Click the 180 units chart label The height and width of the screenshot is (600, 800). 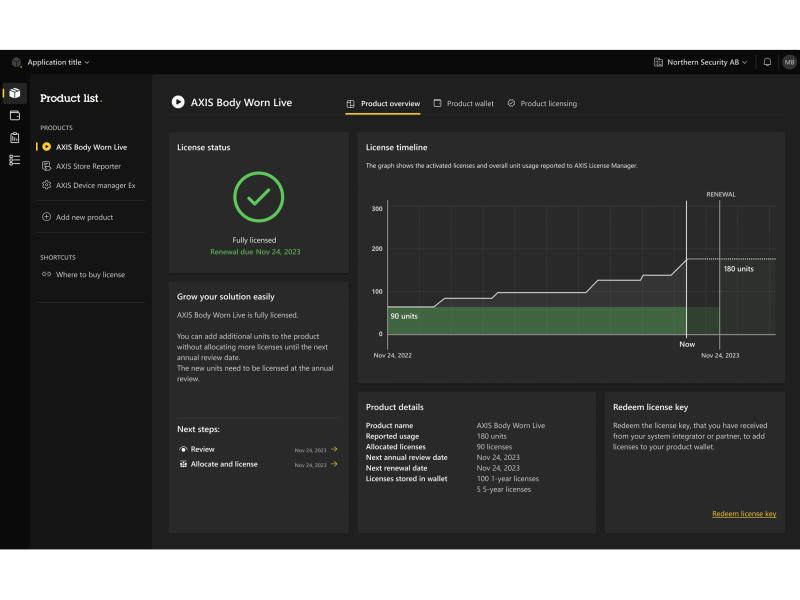click(738, 269)
